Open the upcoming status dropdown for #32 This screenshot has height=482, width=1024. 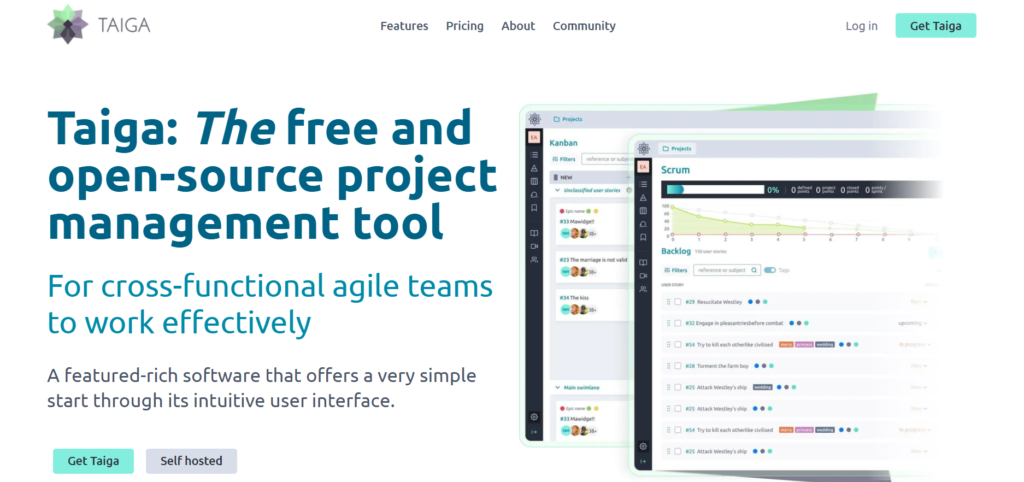coord(913,323)
